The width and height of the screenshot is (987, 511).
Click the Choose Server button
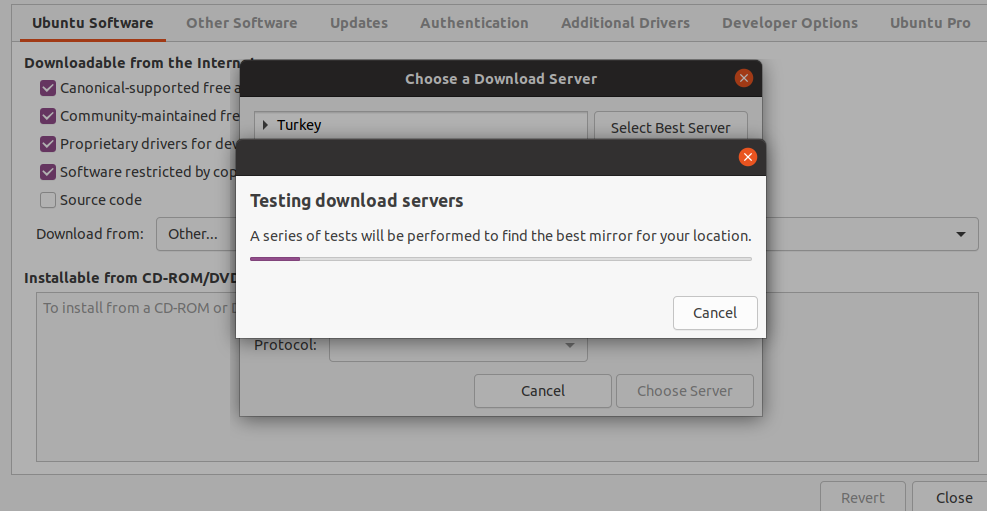click(x=684, y=391)
